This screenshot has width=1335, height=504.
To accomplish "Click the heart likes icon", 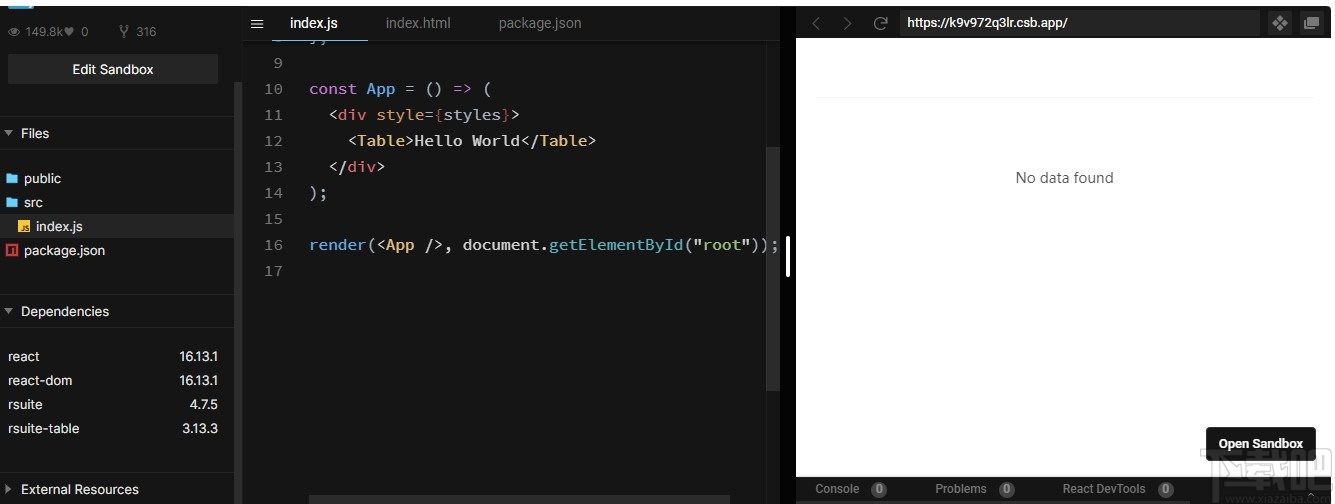I will (69, 32).
